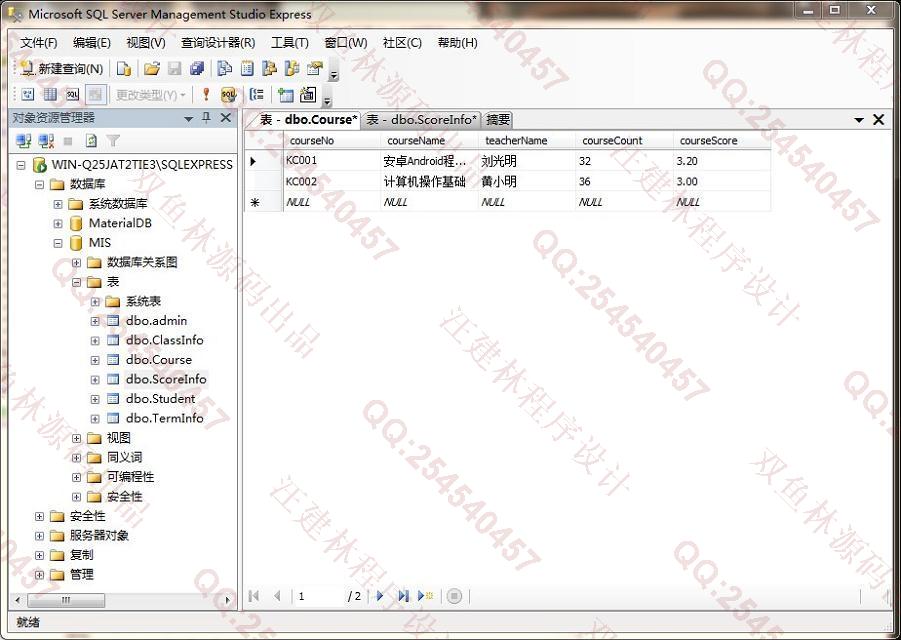Expand the 数据库关系图 folder

coord(76,263)
